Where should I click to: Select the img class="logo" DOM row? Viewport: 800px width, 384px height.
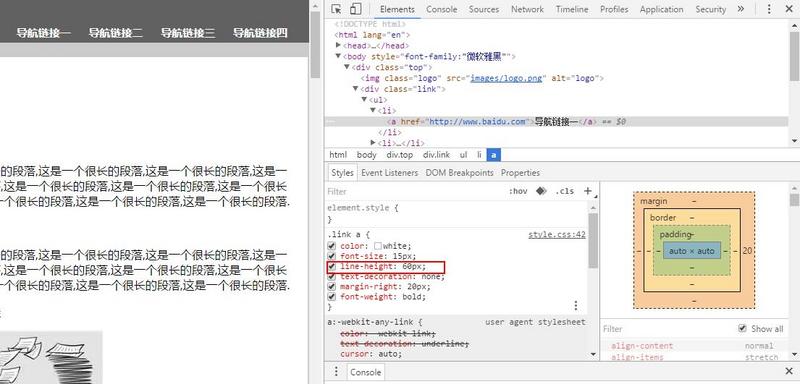click(x=483, y=78)
